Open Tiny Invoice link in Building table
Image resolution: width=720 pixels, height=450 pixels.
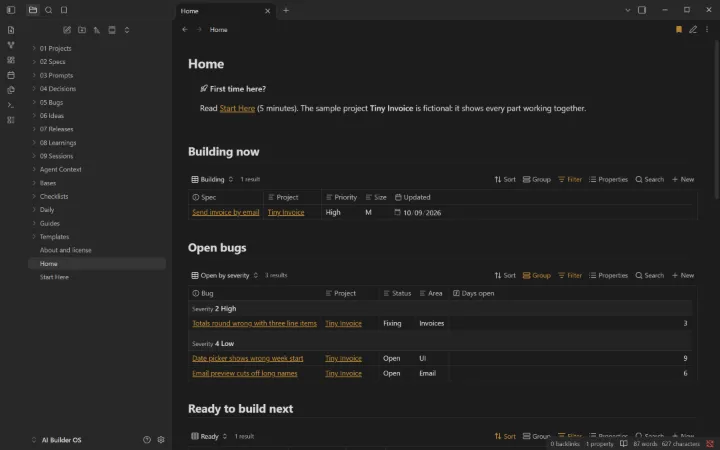286,212
